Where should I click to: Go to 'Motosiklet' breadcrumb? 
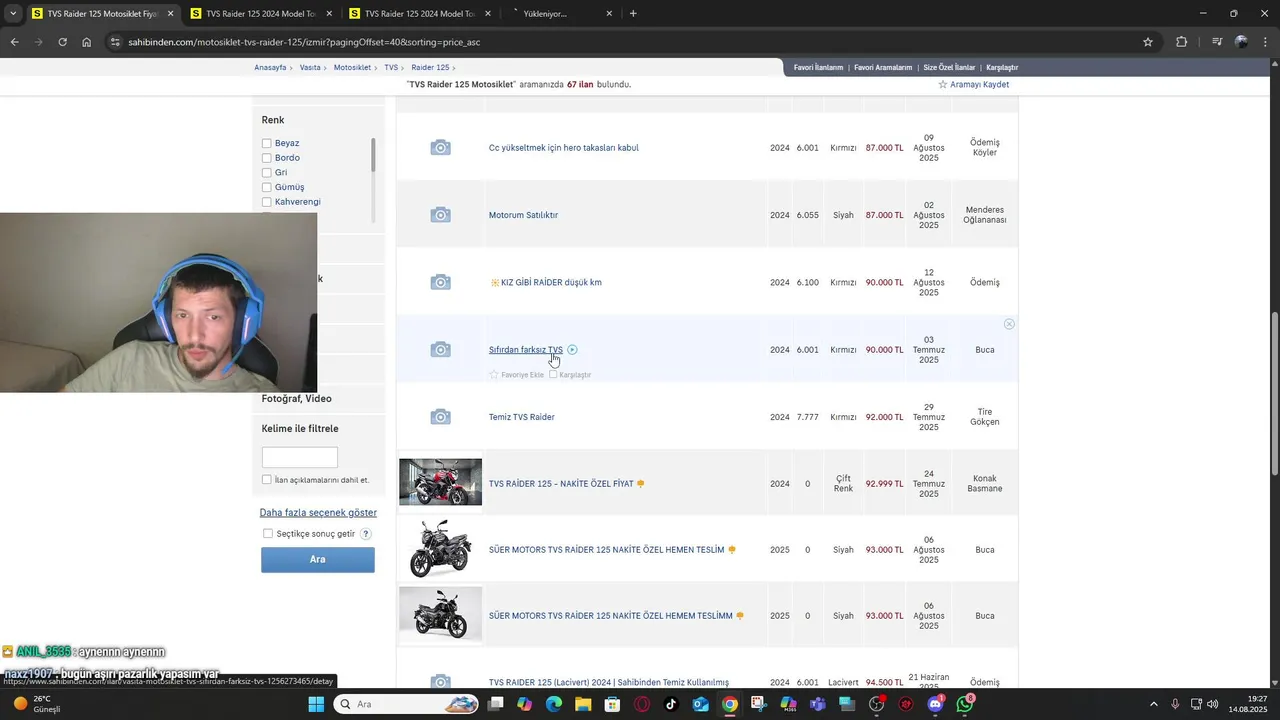(x=352, y=68)
